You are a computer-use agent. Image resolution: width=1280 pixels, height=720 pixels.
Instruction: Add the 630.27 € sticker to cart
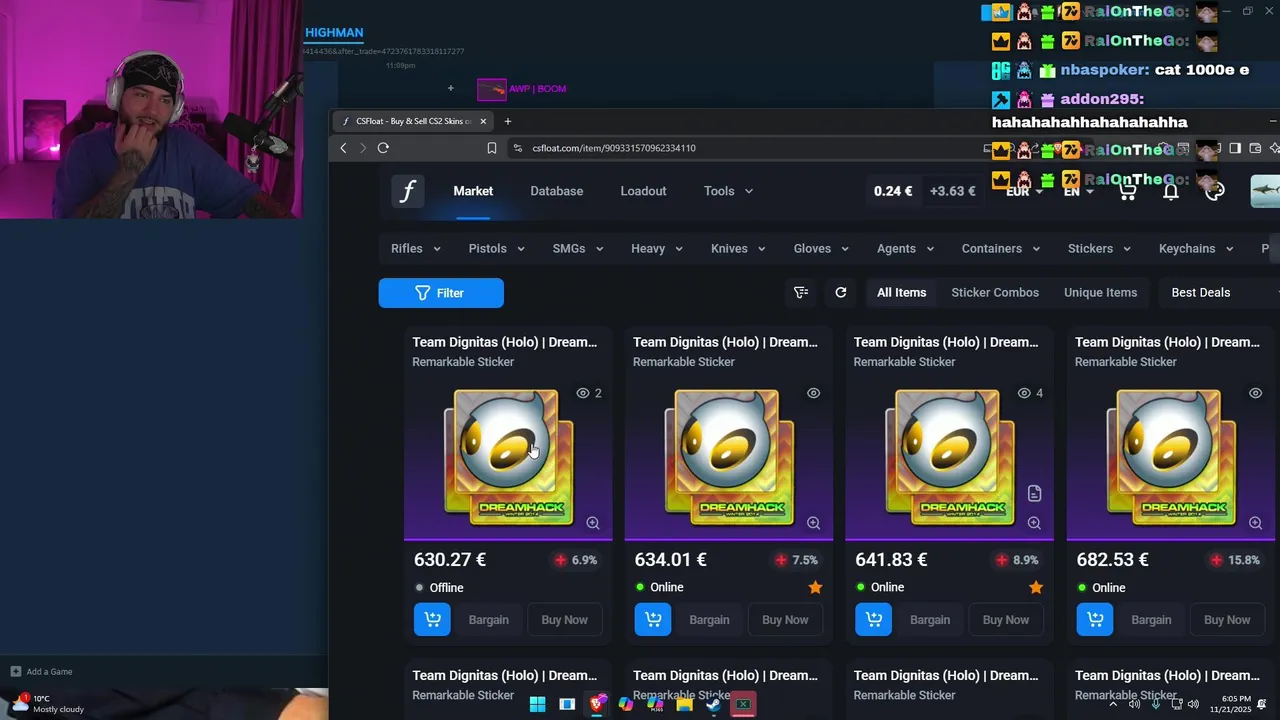432,620
